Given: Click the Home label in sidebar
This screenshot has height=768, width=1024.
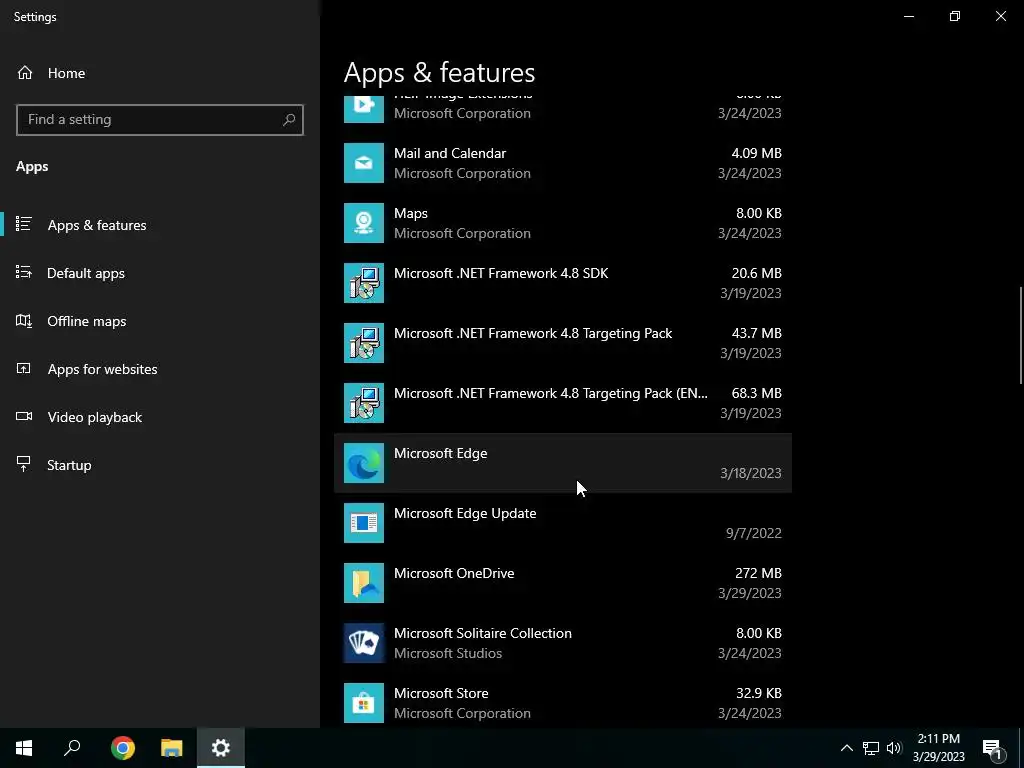Looking at the screenshot, I should pyautogui.click(x=66, y=73).
